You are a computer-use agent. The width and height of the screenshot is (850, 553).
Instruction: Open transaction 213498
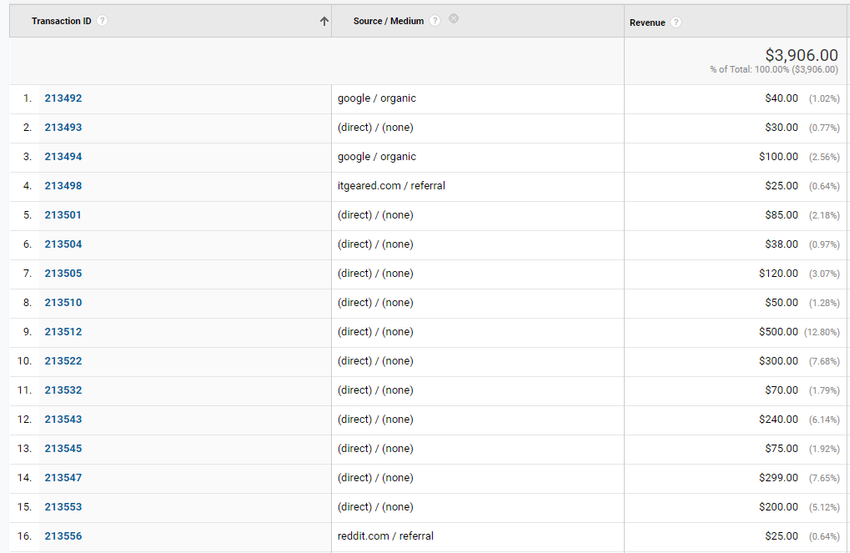pos(63,186)
